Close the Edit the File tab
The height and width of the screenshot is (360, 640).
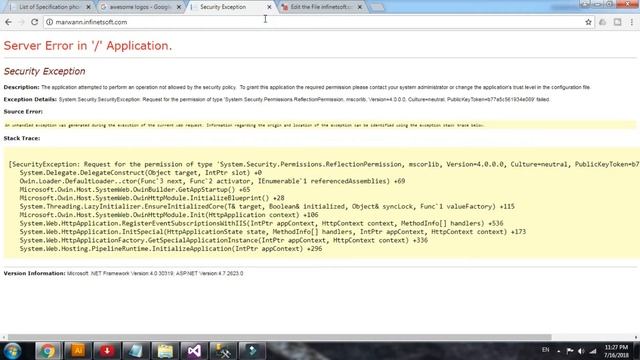[360, 7]
